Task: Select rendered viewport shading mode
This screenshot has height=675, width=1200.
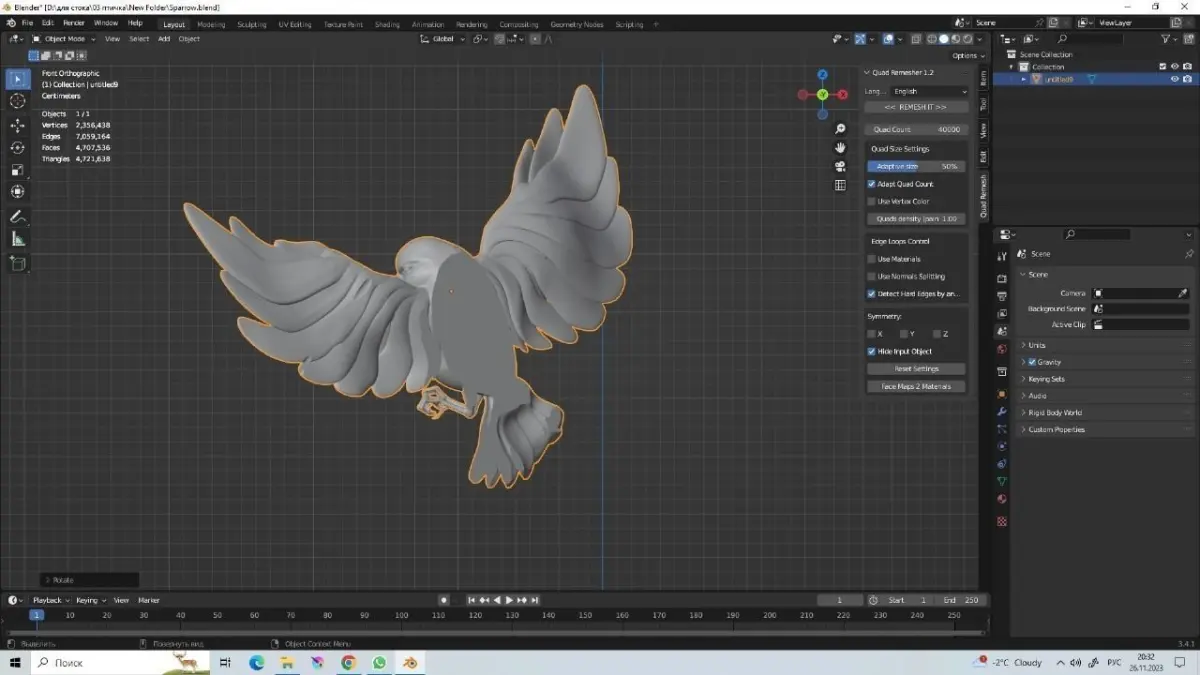Action: coord(967,39)
